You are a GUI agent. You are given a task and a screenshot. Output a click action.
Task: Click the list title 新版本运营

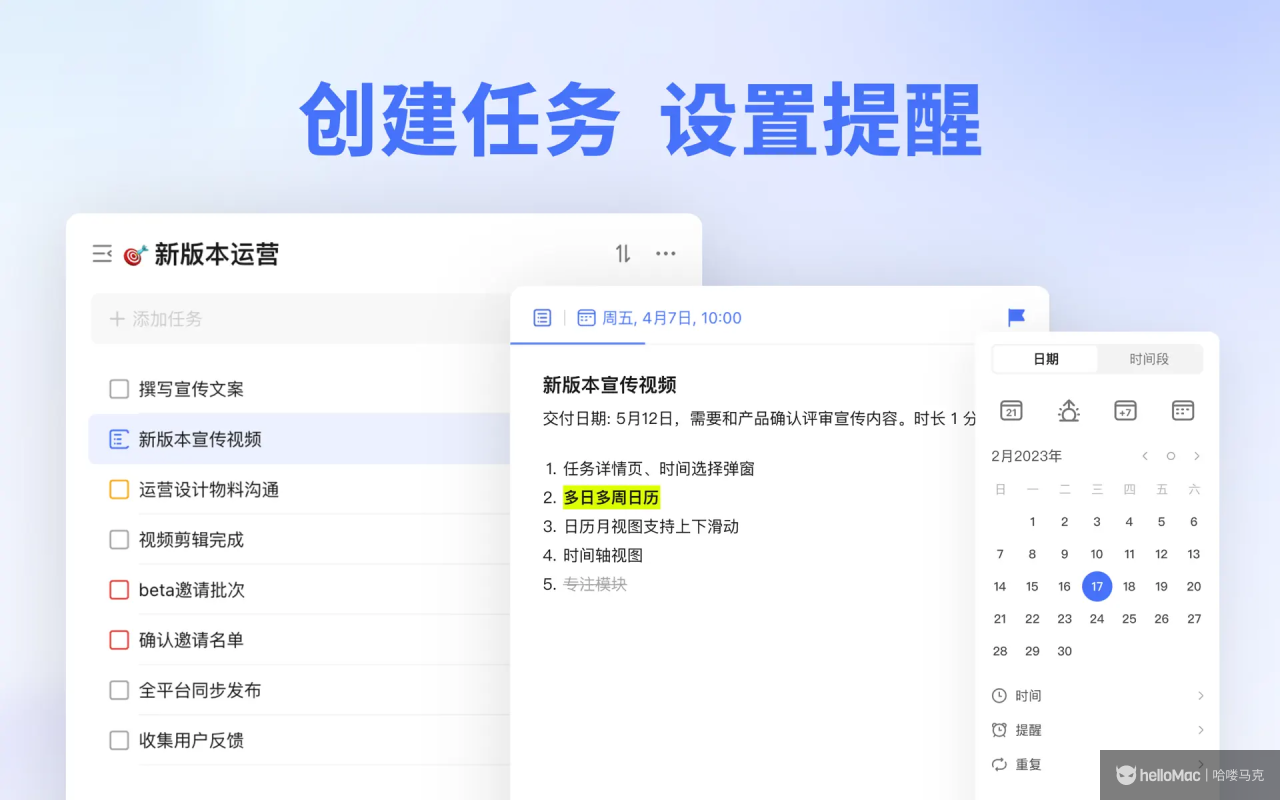pos(216,255)
